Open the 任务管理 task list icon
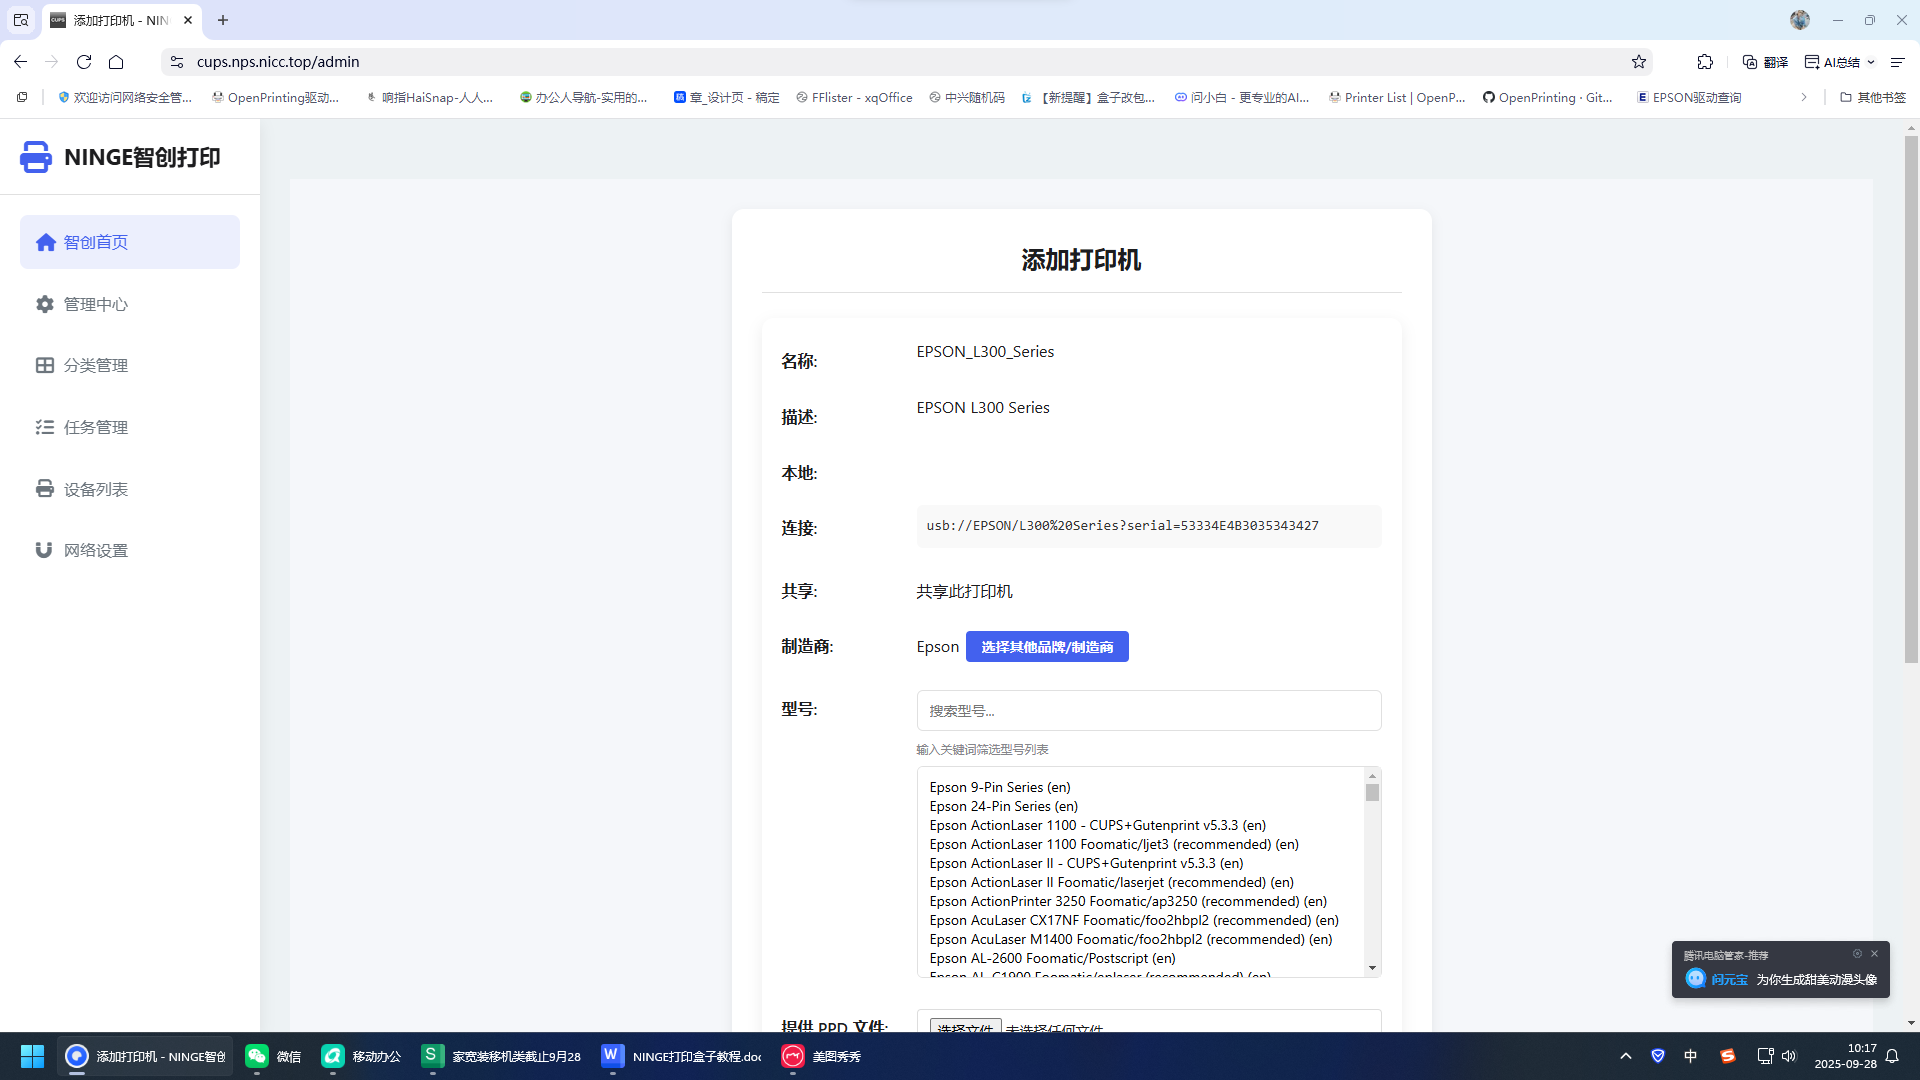 click(45, 427)
